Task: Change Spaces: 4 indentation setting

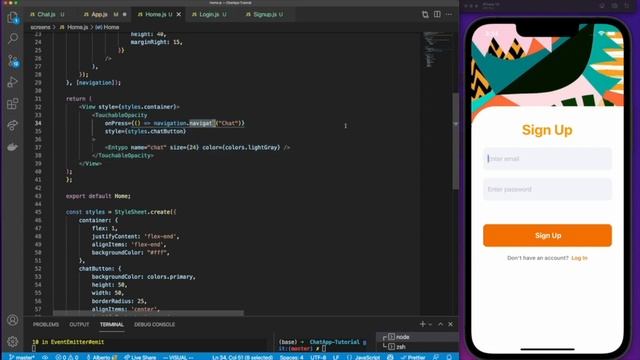Action: click(291, 357)
